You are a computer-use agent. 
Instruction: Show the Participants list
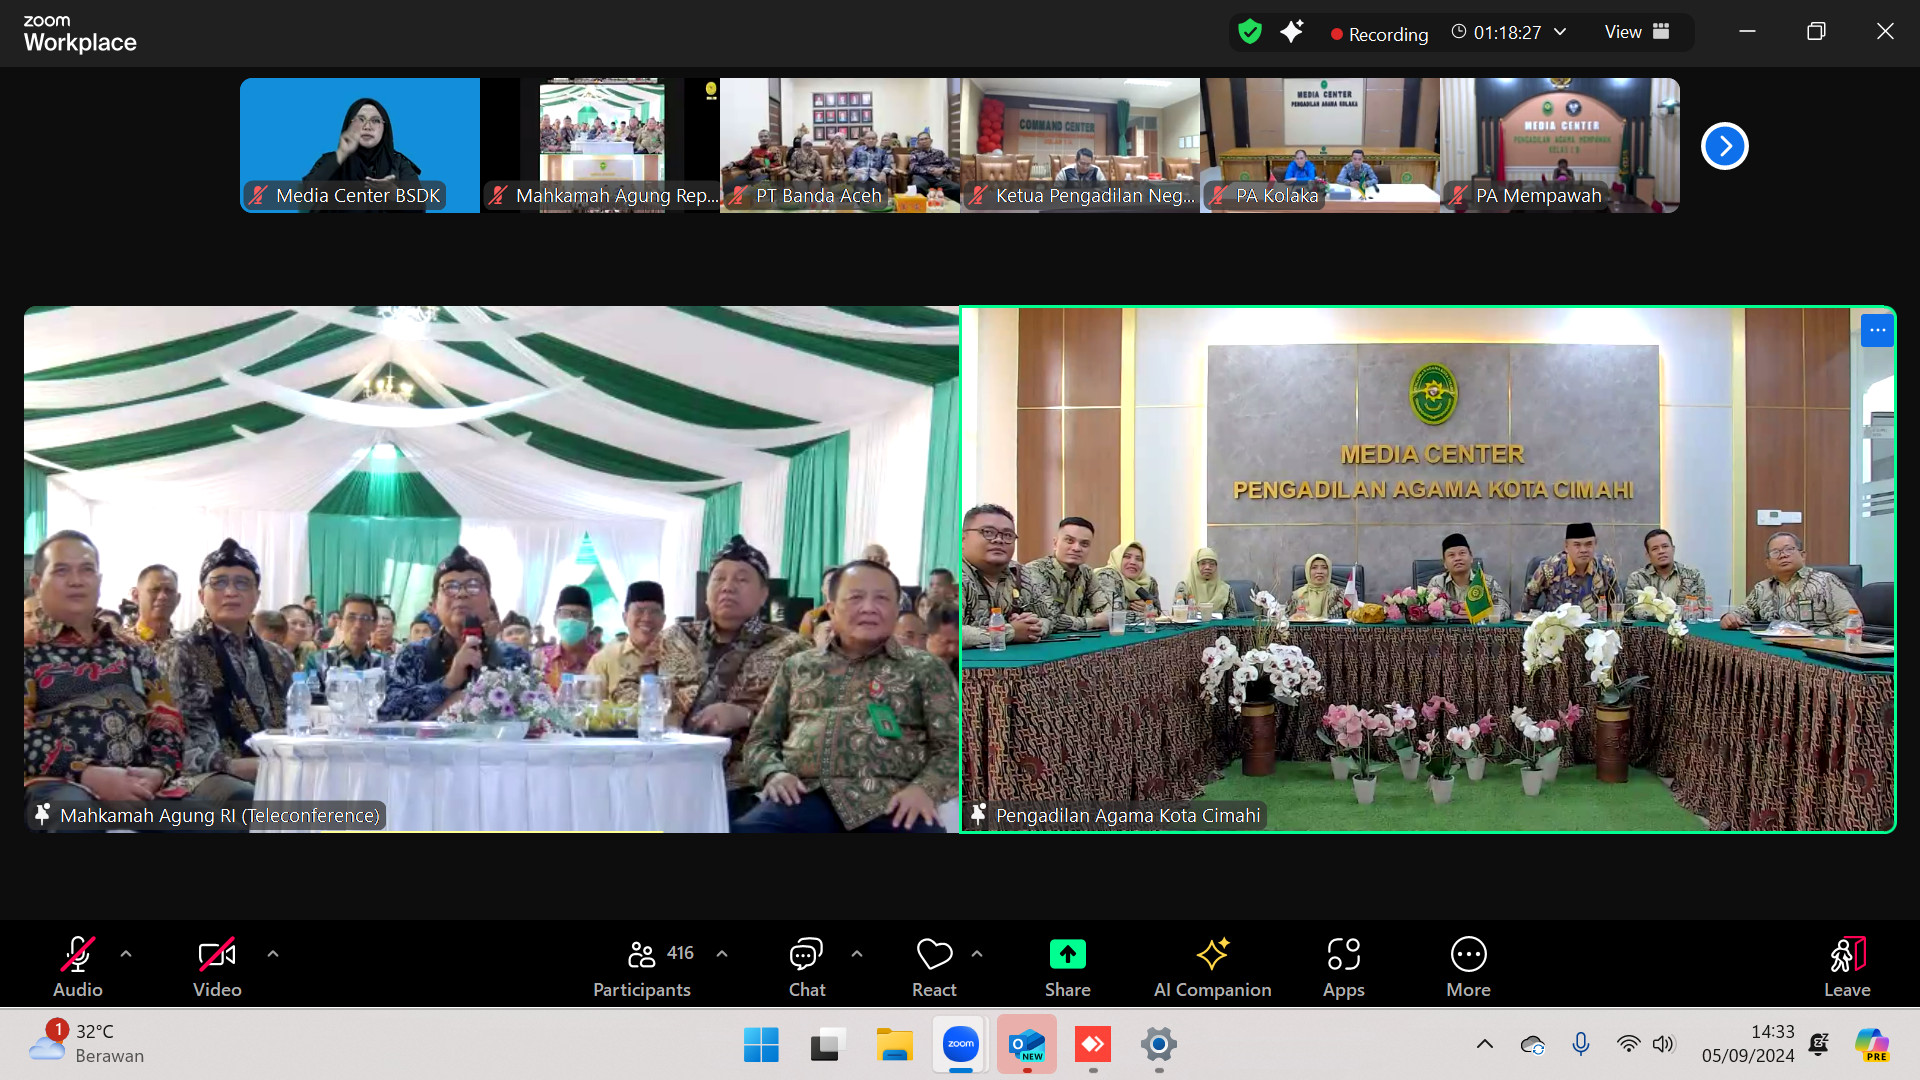click(642, 954)
